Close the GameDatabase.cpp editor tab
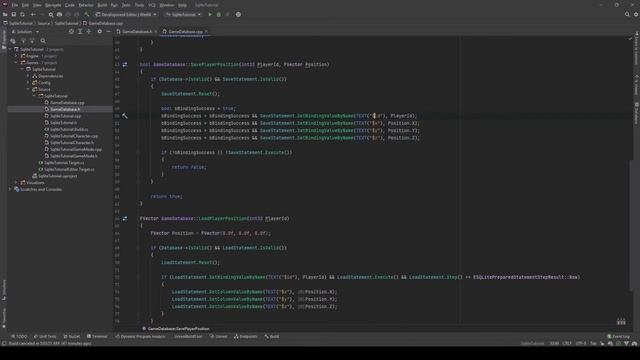The image size is (640, 360). point(207,31)
